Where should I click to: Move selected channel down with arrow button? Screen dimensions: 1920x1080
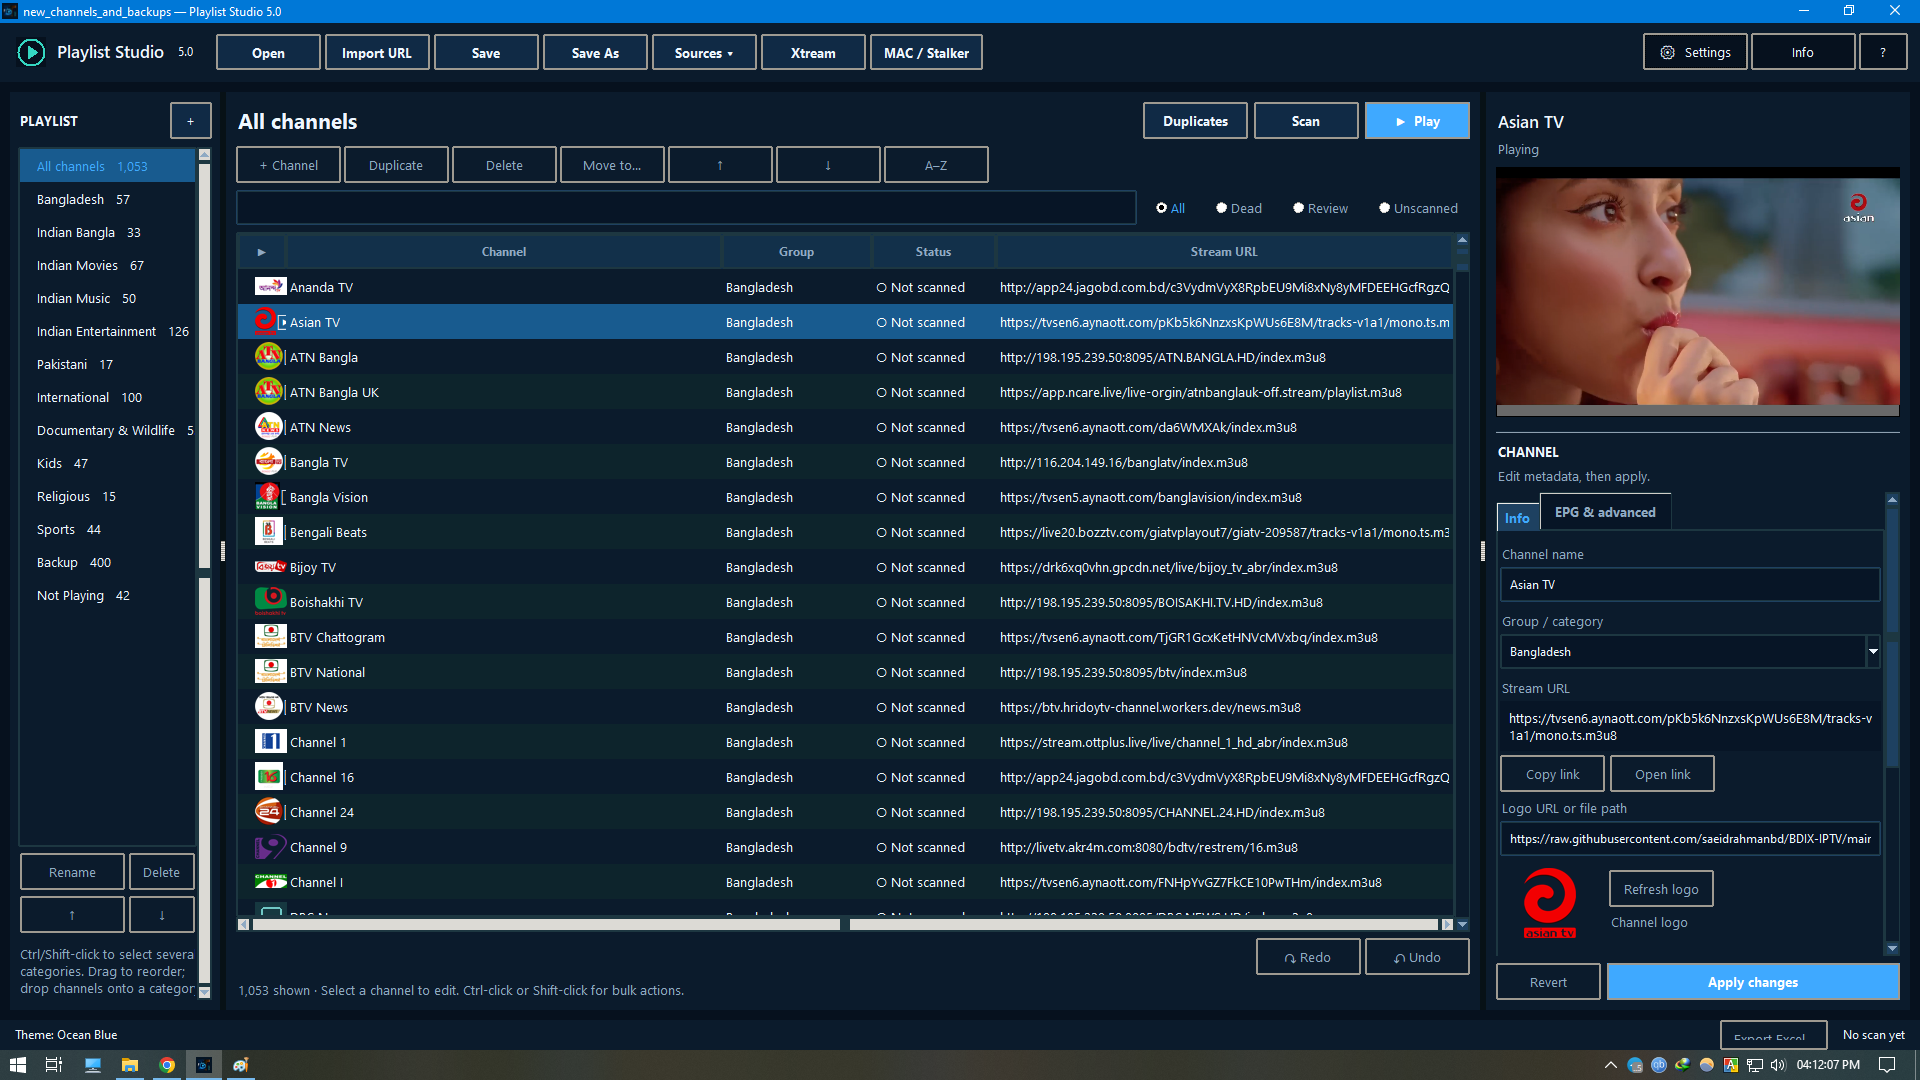[828, 165]
